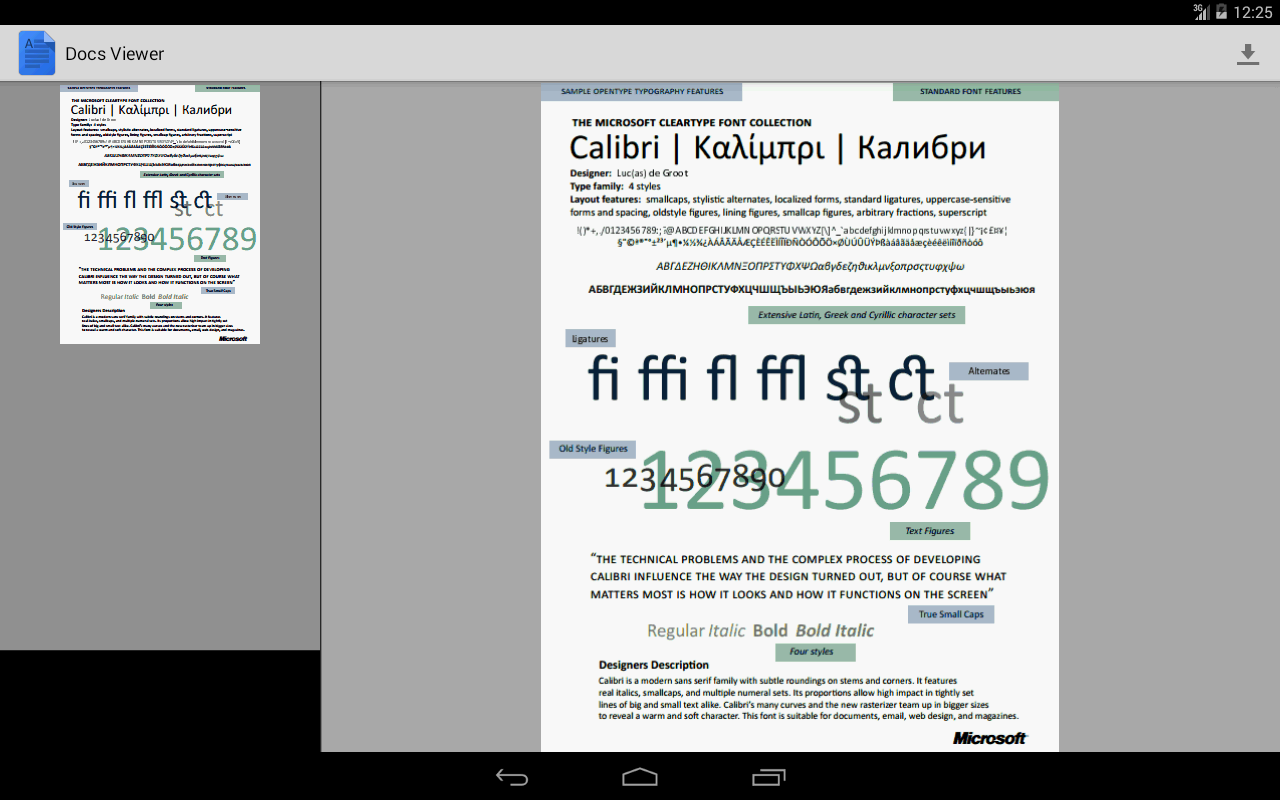The height and width of the screenshot is (800, 1280).
Task: Click the small black '1234567890' old style figures
Action: click(695, 479)
